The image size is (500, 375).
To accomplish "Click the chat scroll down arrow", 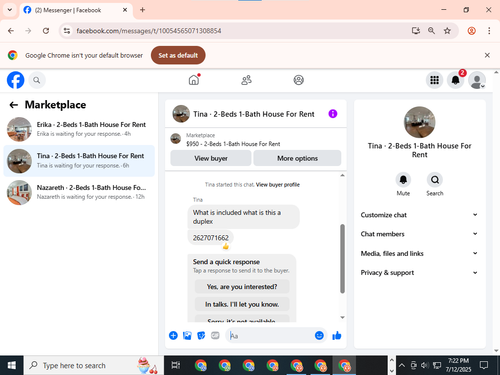I will 342,317.
